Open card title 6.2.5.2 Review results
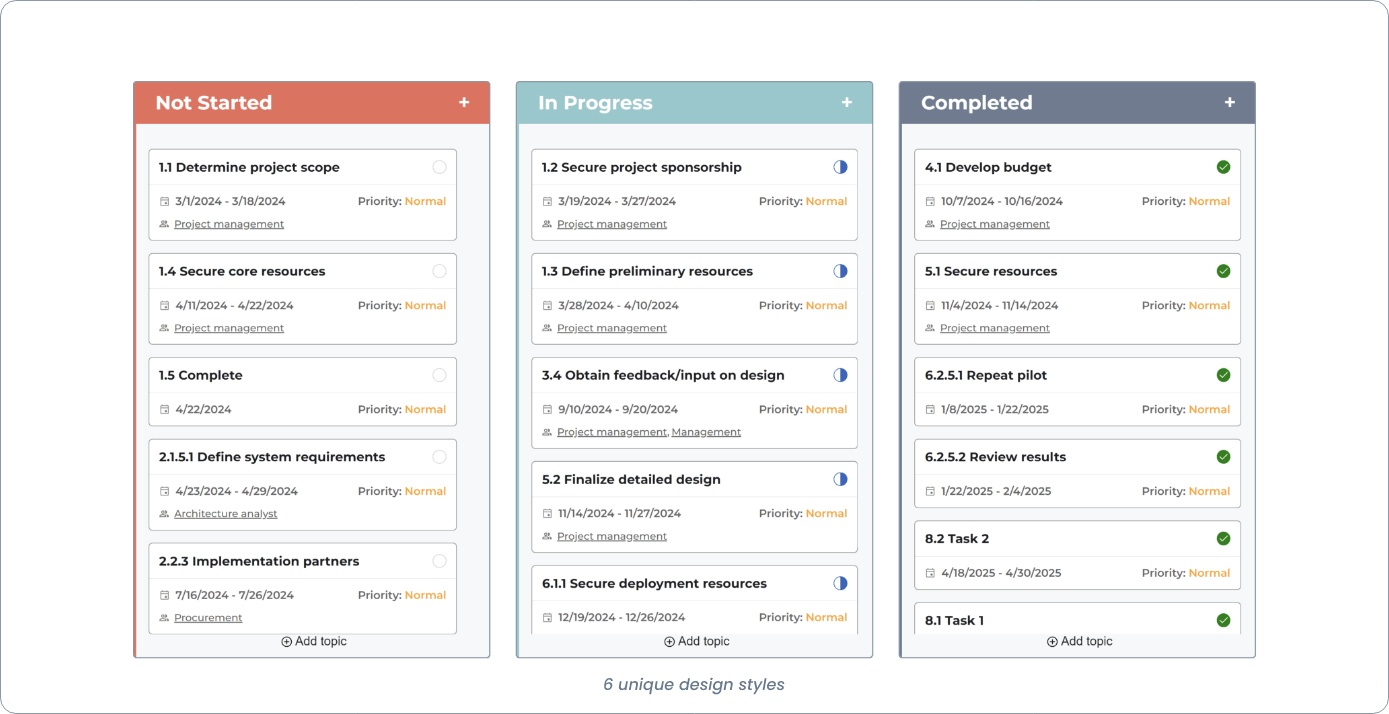Image resolution: width=1389 pixels, height=714 pixels. [x=995, y=457]
